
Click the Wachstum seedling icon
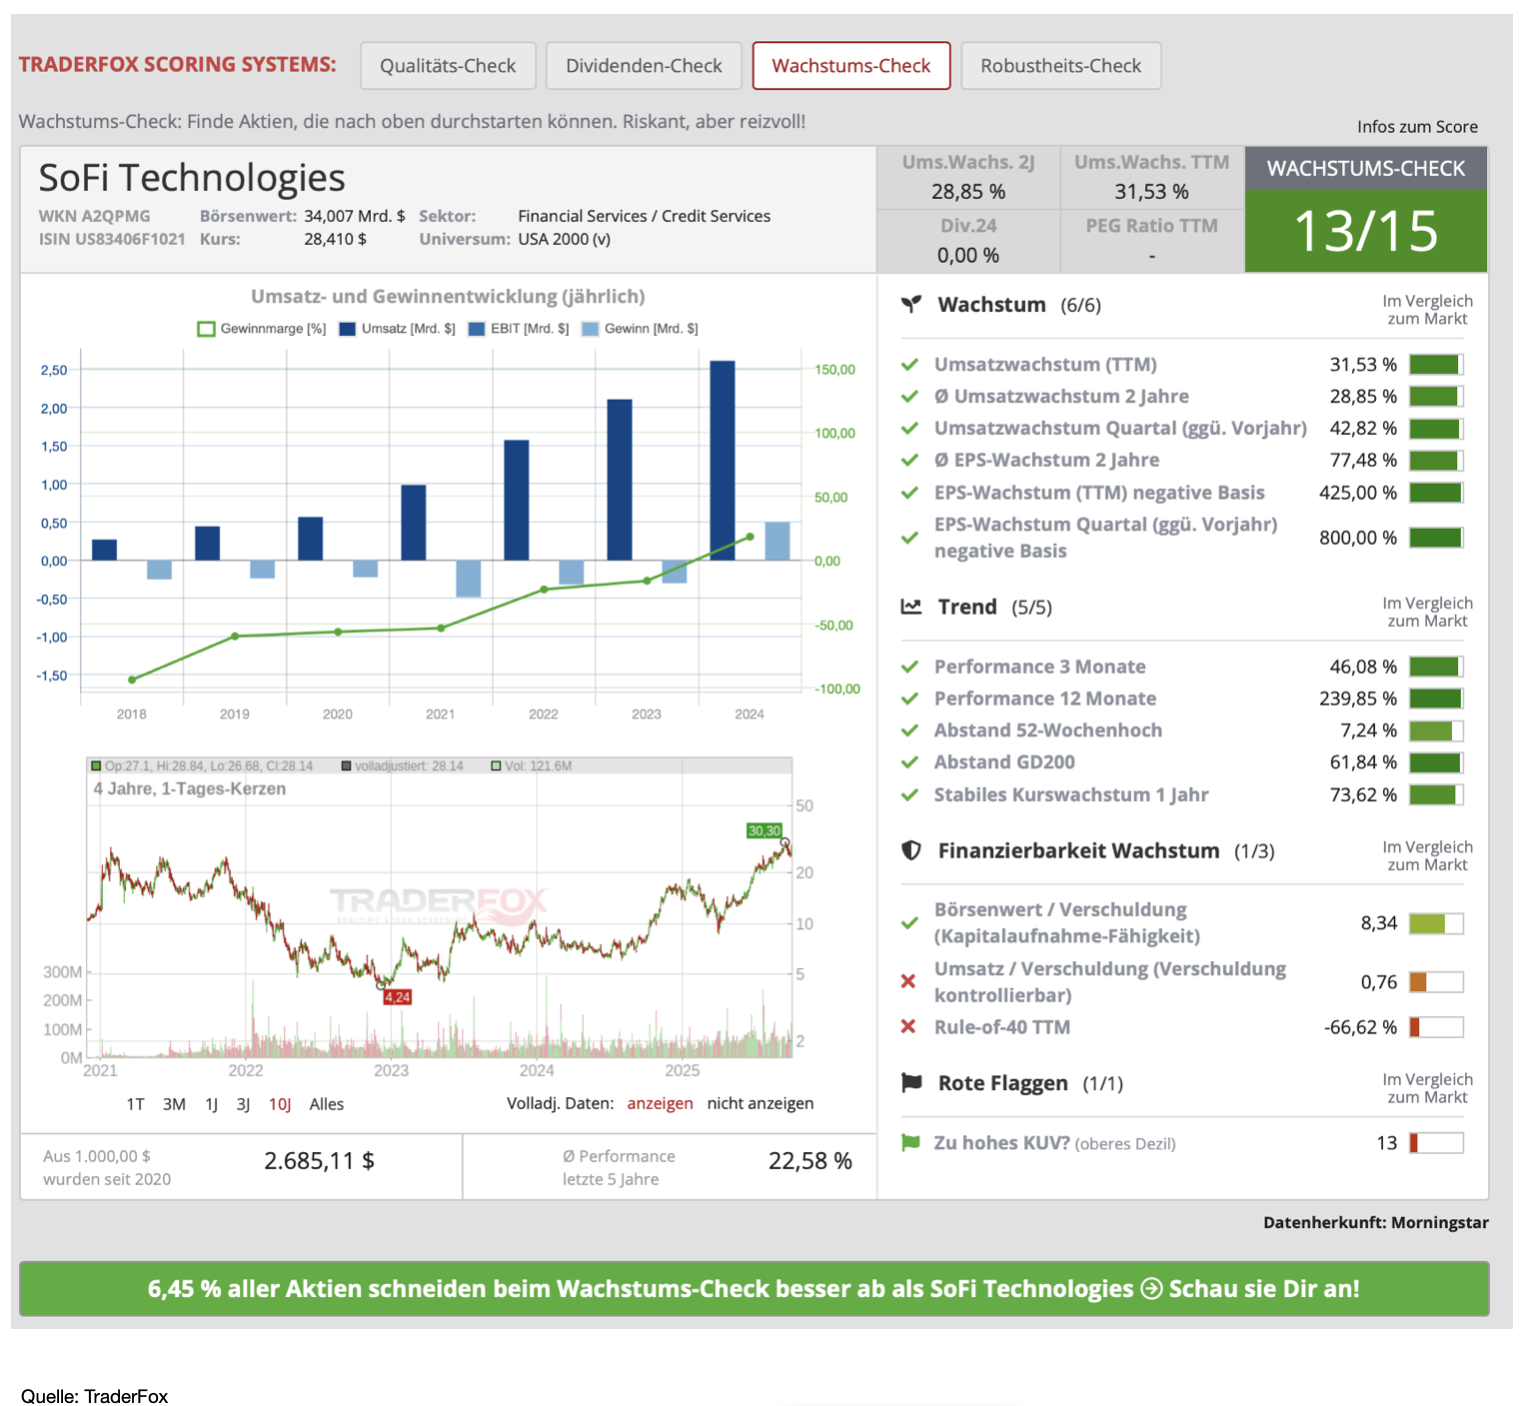tap(911, 304)
